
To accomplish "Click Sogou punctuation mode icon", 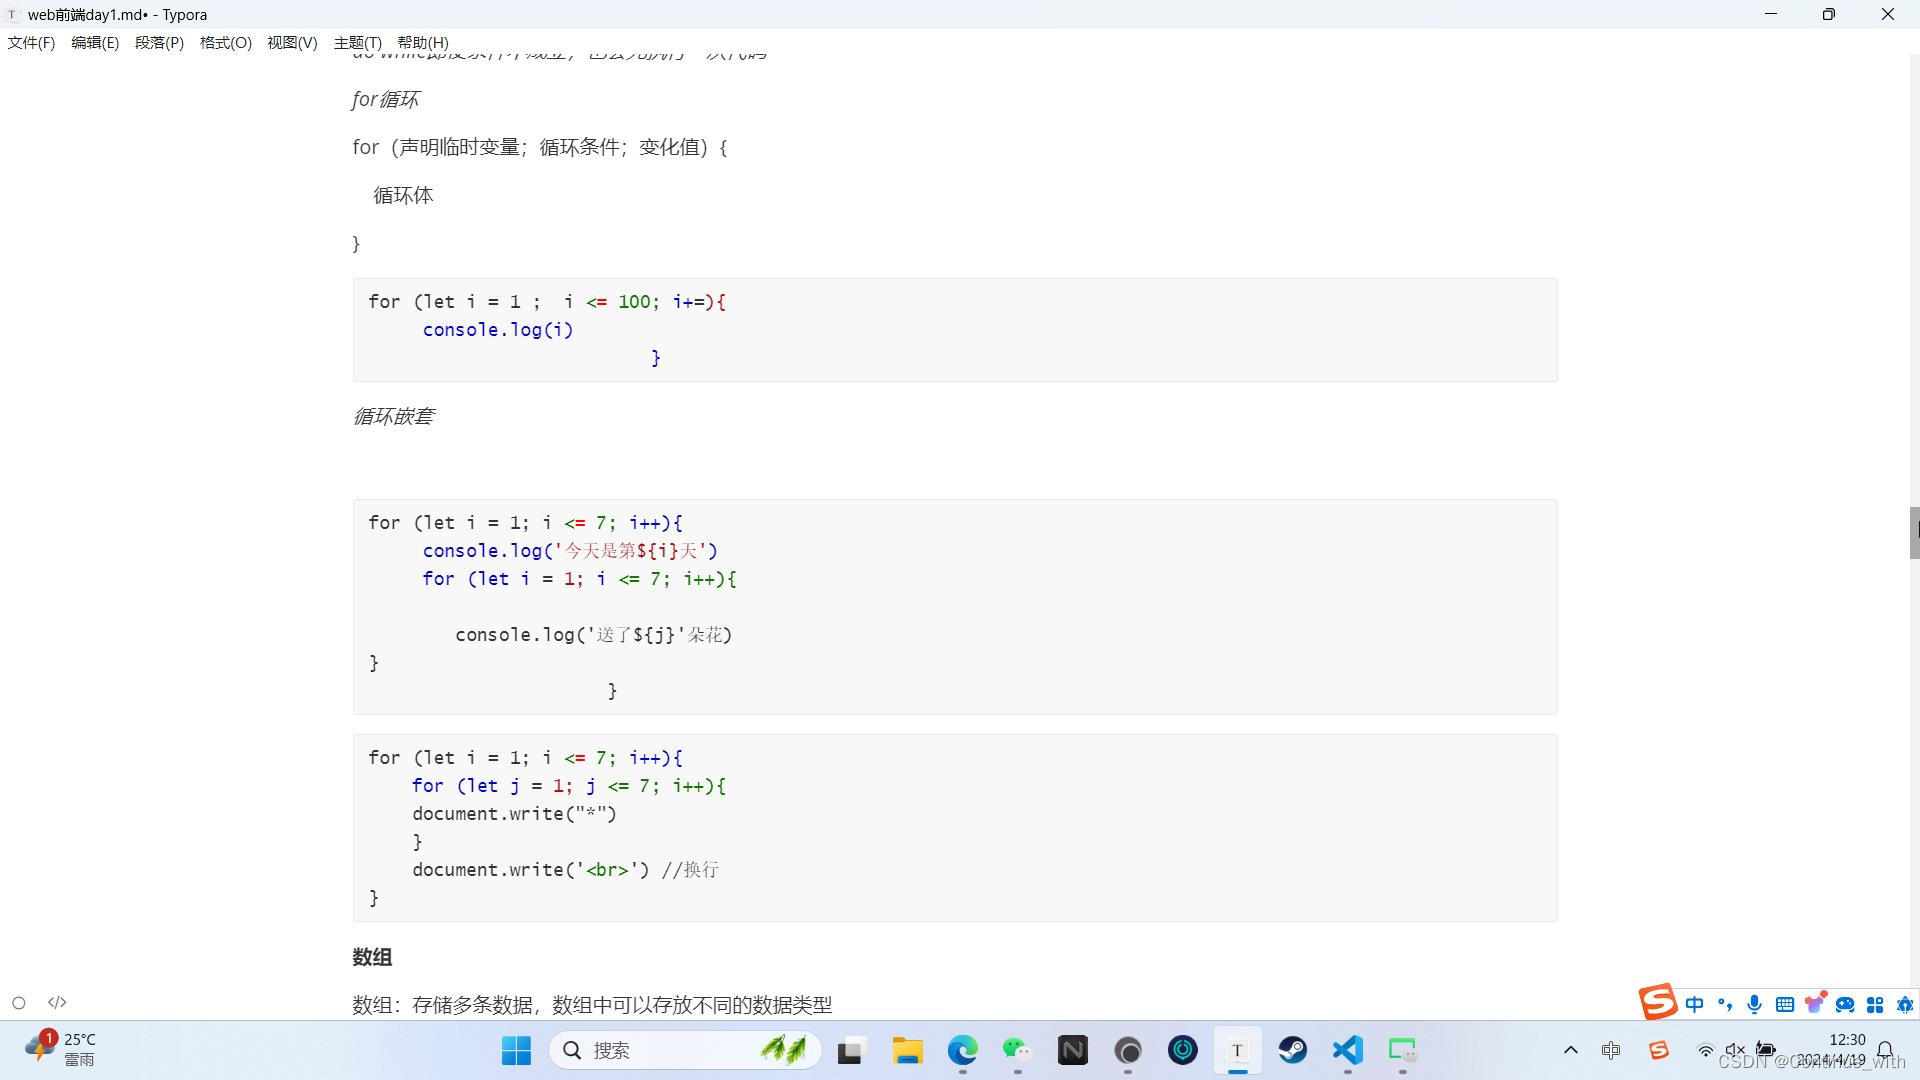I will pos(1724,1004).
